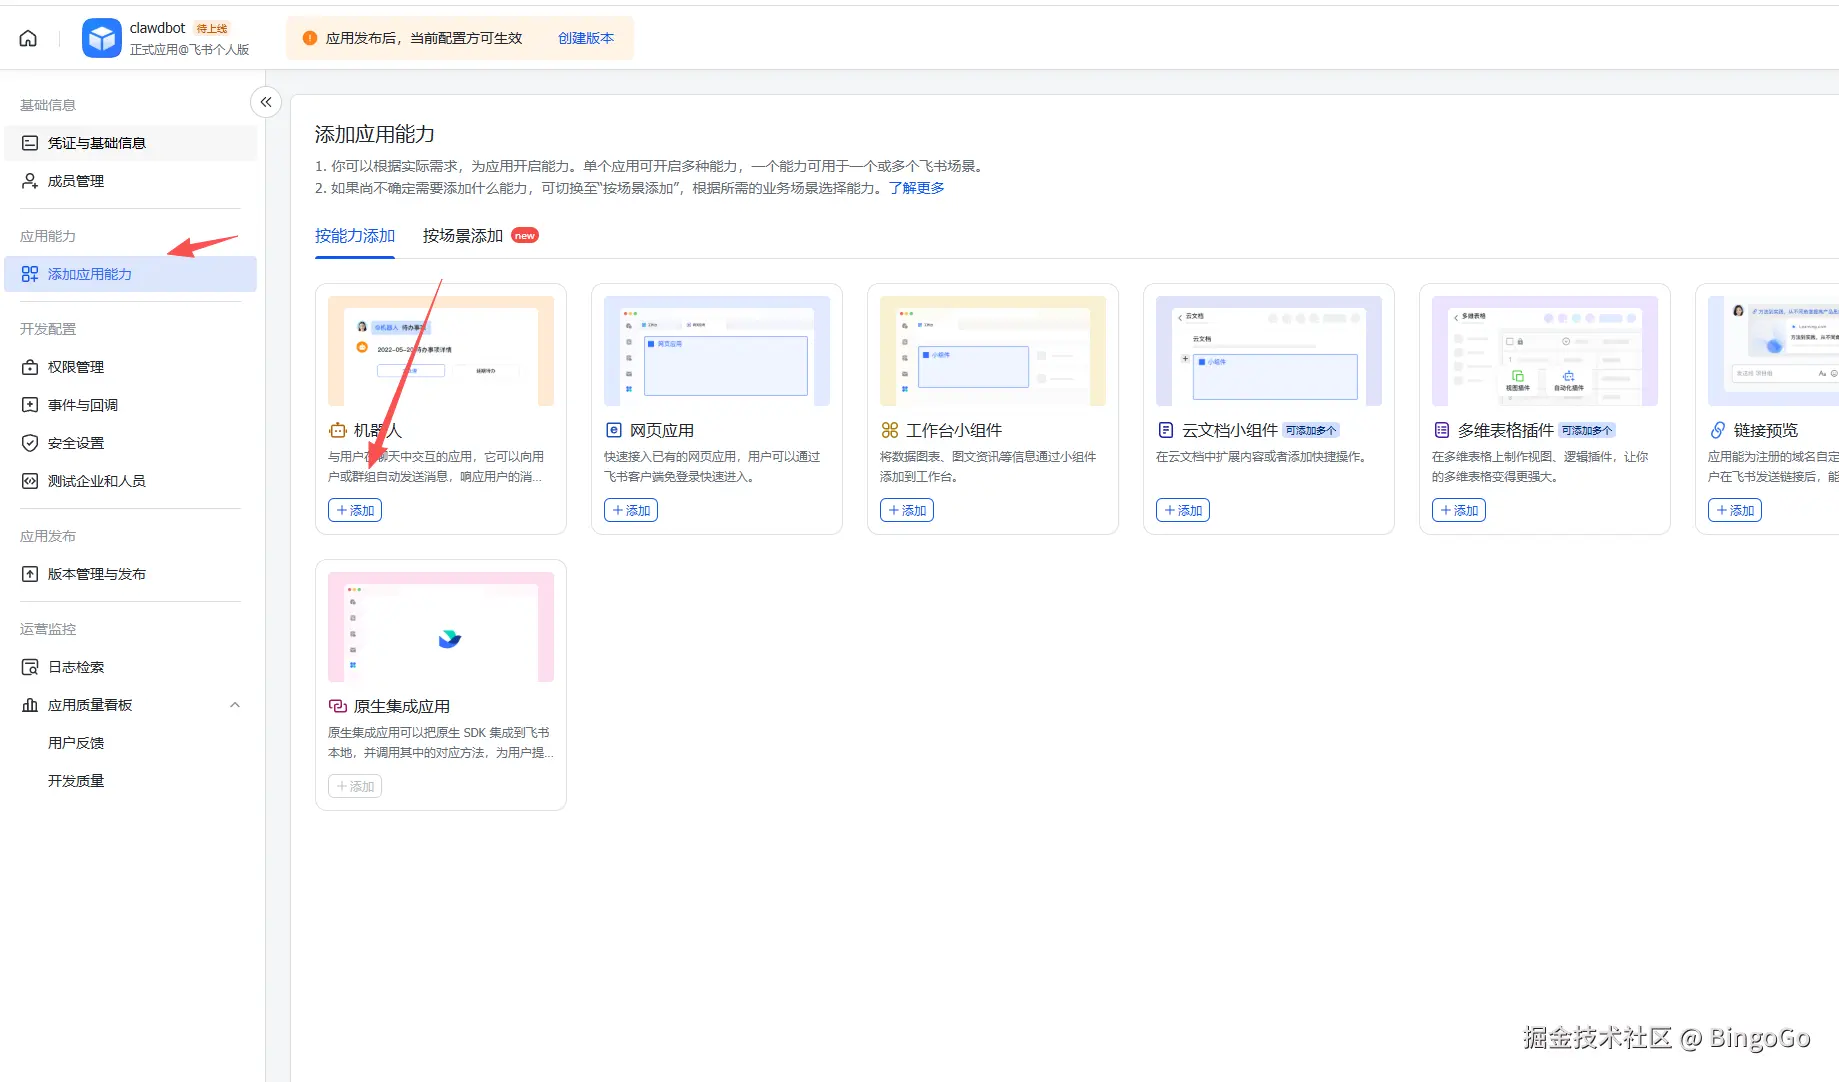The image size is (1839, 1082).
Task: Add the 网页应用 web app capability
Action: coord(630,510)
